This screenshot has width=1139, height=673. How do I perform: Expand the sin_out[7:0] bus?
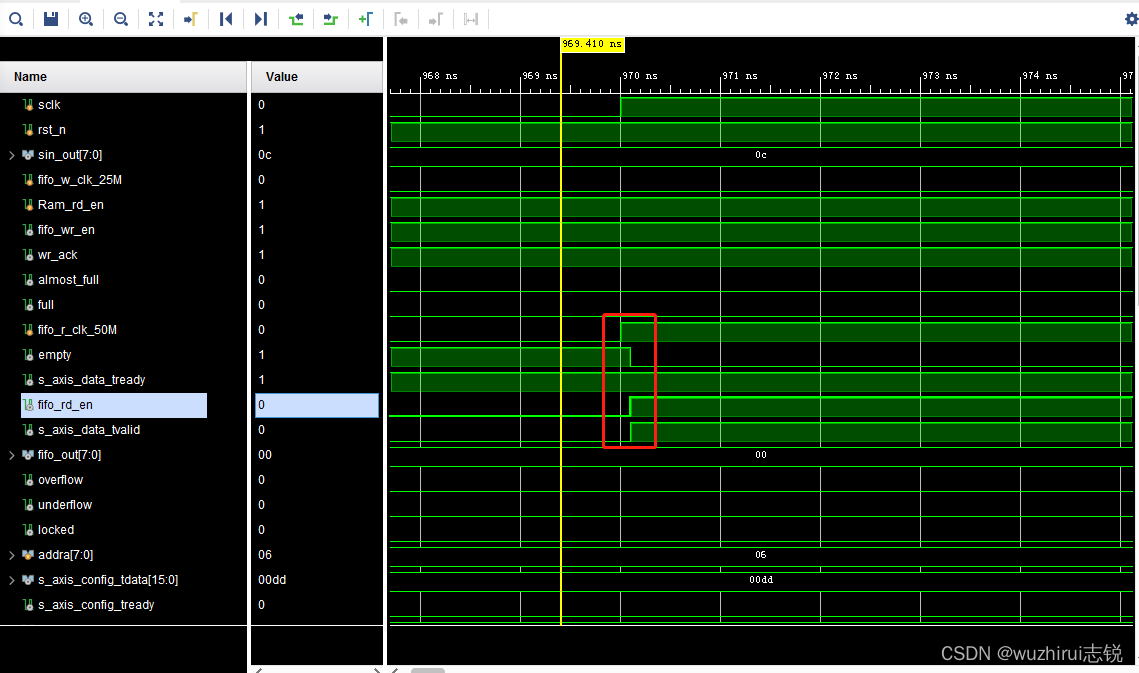12,155
